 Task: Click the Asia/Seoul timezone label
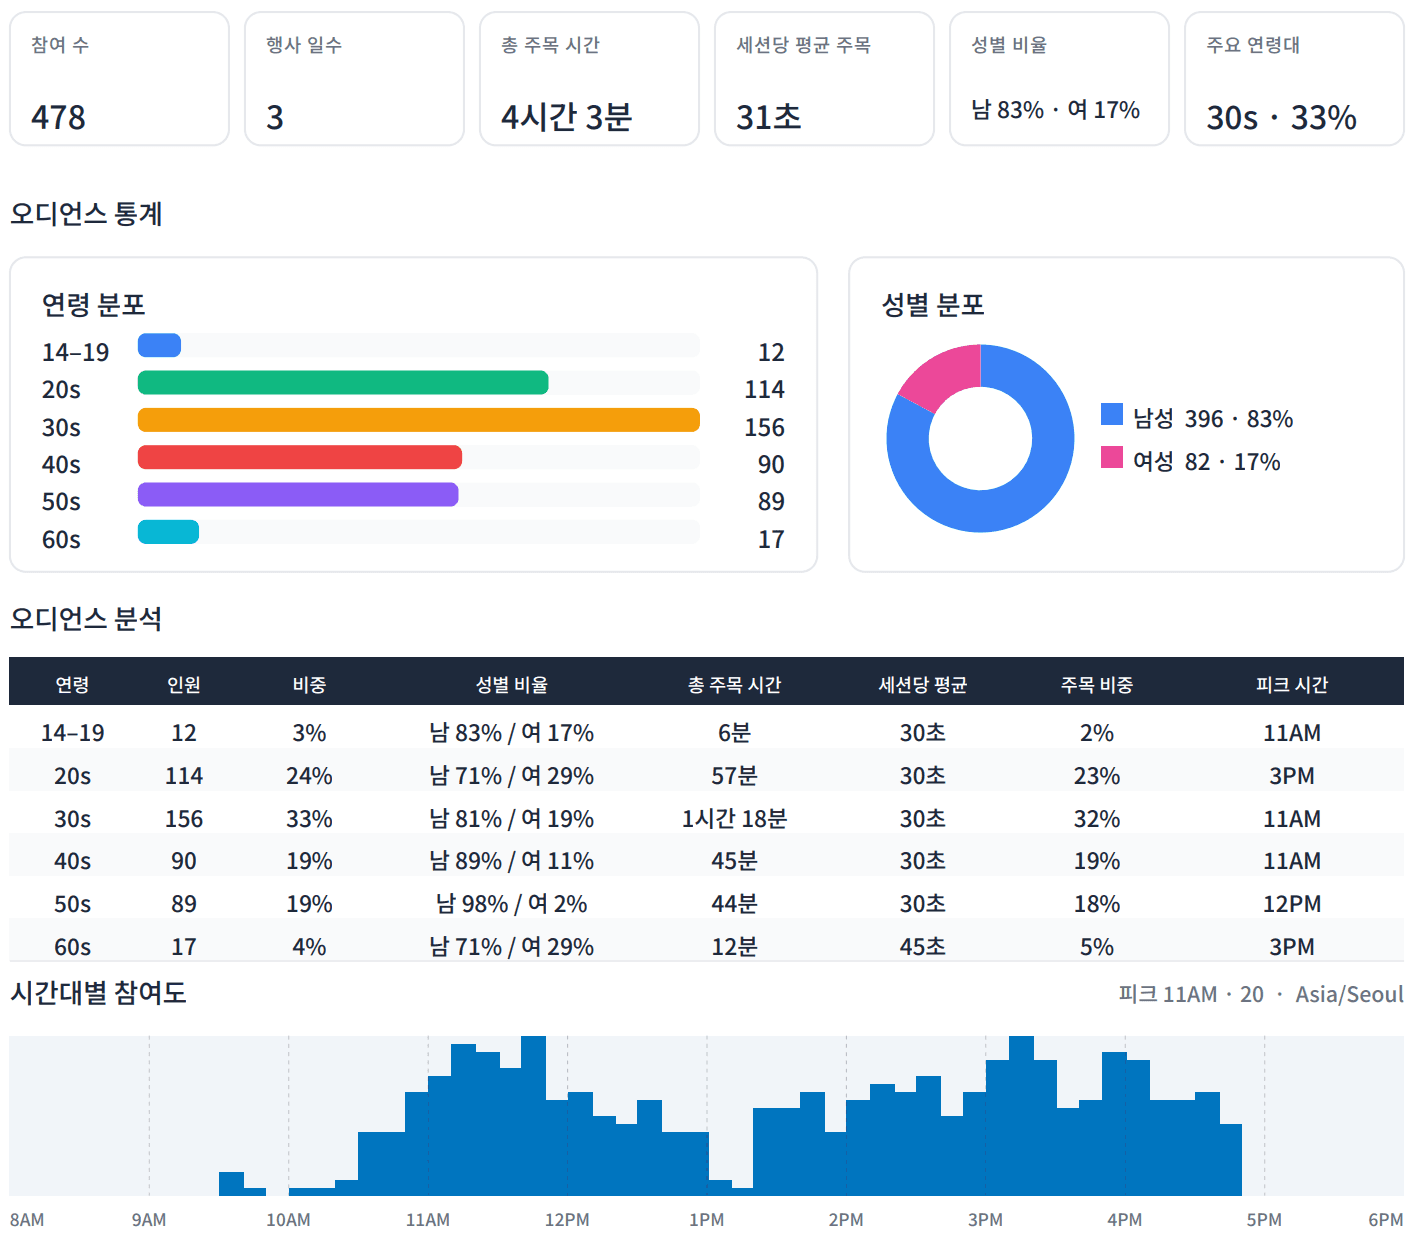(x=1349, y=995)
